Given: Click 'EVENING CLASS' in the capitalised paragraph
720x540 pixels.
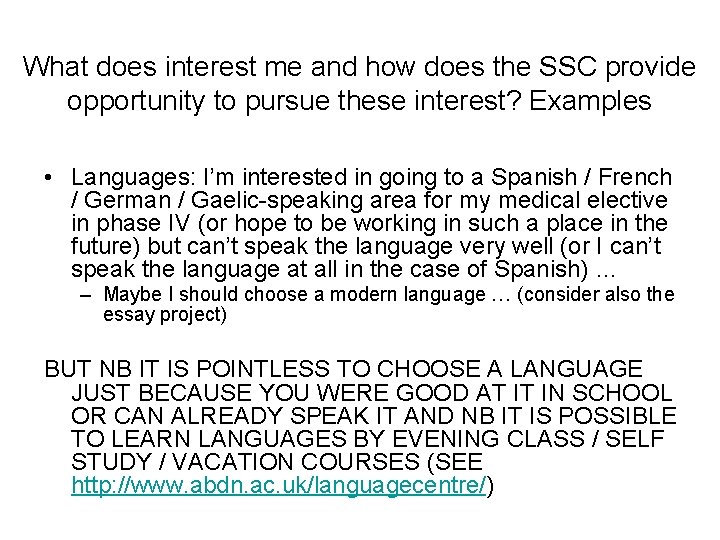Looking at the screenshot, I should (x=488, y=439).
